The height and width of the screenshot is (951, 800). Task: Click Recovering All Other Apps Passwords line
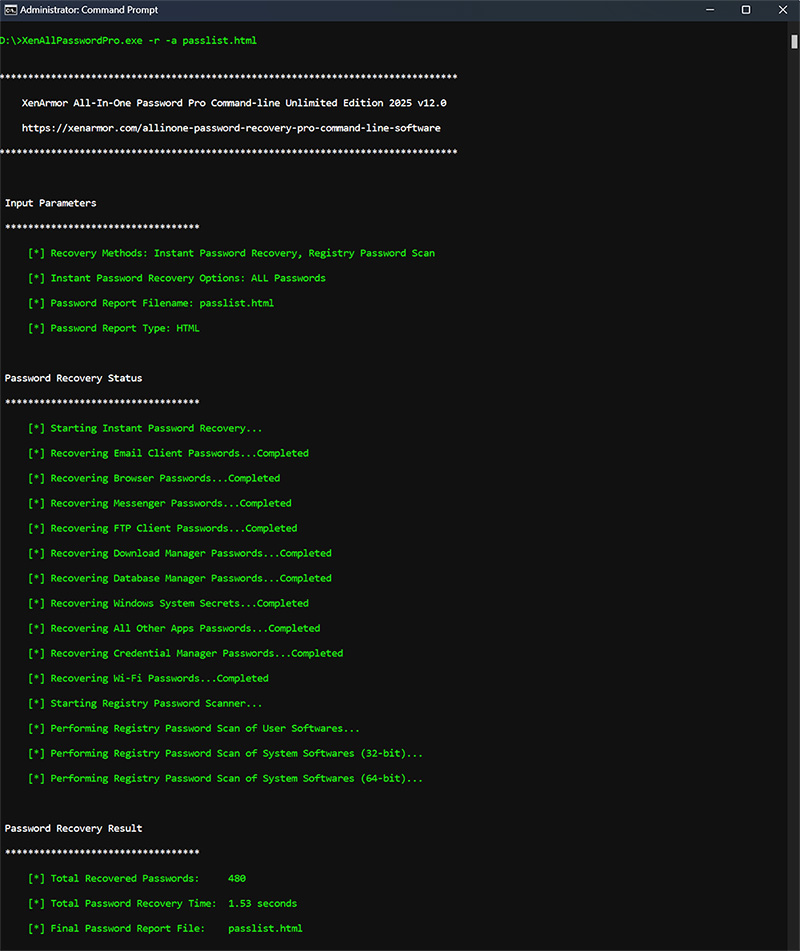[x=174, y=628]
